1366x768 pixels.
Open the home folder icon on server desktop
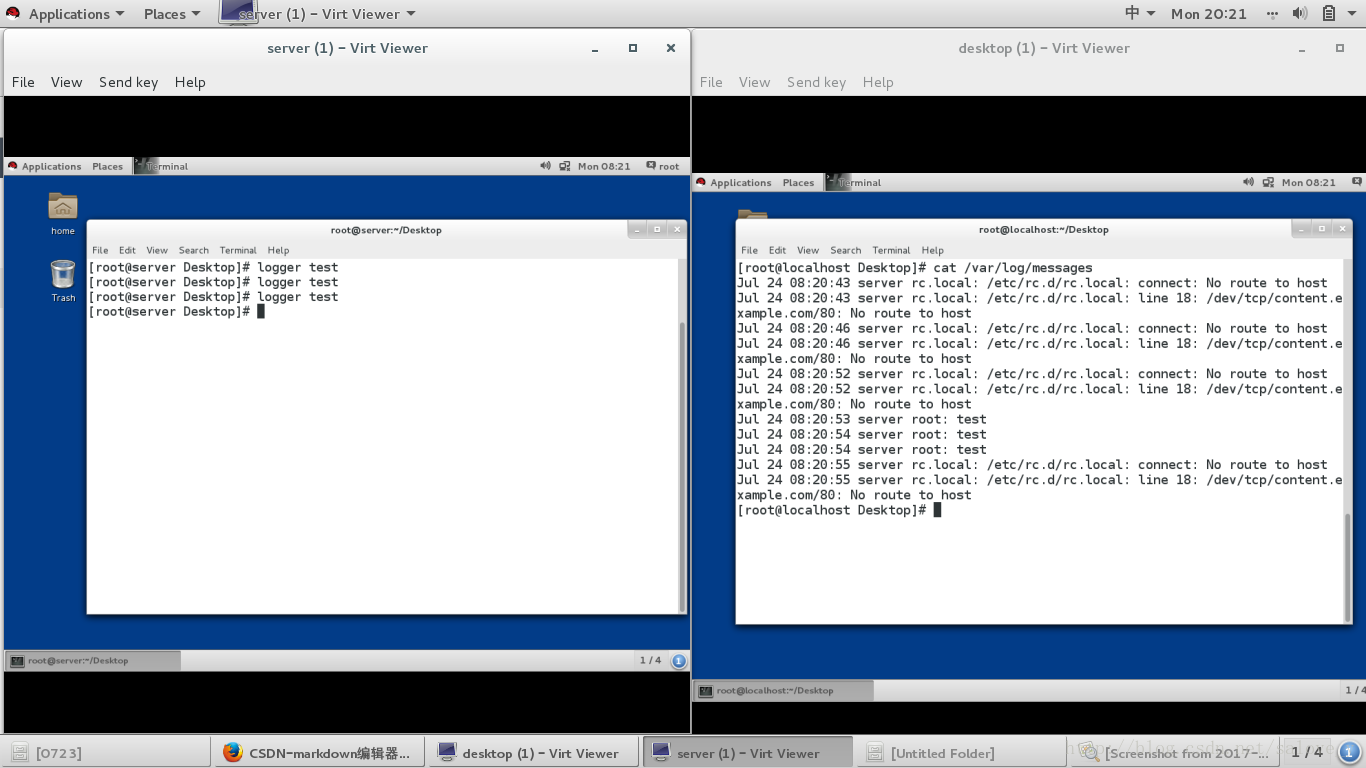point(63,213)
